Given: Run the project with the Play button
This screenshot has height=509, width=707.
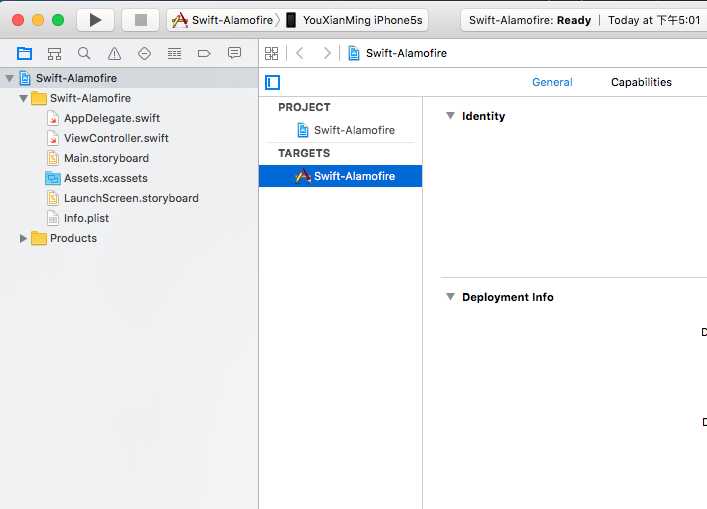Looking at the screenshot, I should 95,20.
